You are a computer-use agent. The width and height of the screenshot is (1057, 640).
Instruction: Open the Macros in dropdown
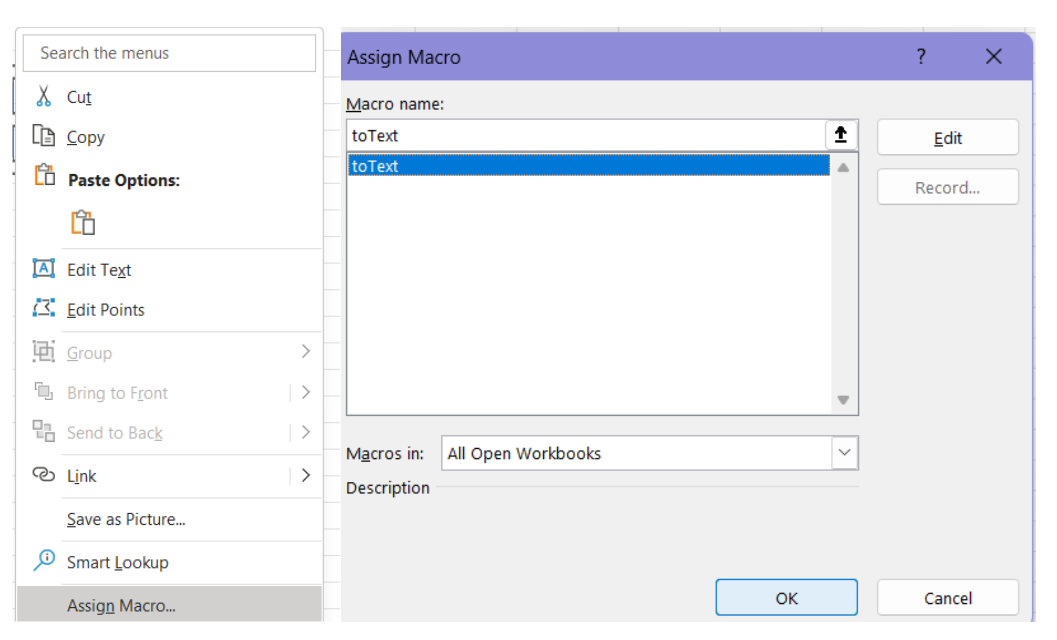[x=844, y=453]
